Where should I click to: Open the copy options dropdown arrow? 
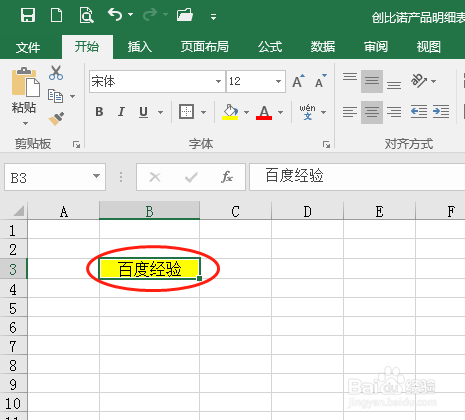[x=72, y=96]
